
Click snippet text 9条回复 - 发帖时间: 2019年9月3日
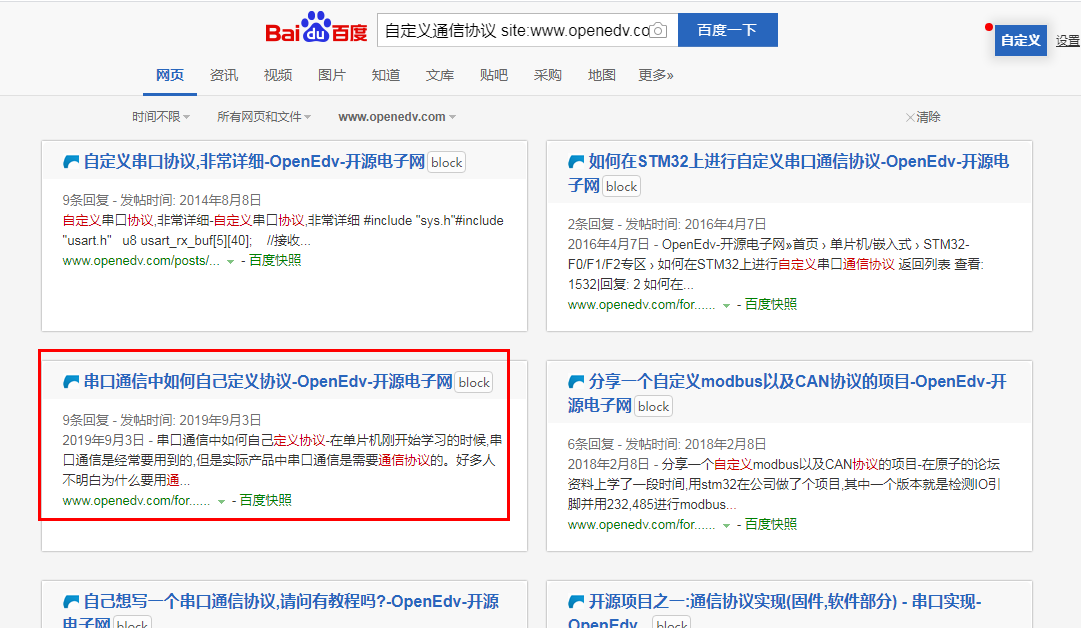click(162, 421)
